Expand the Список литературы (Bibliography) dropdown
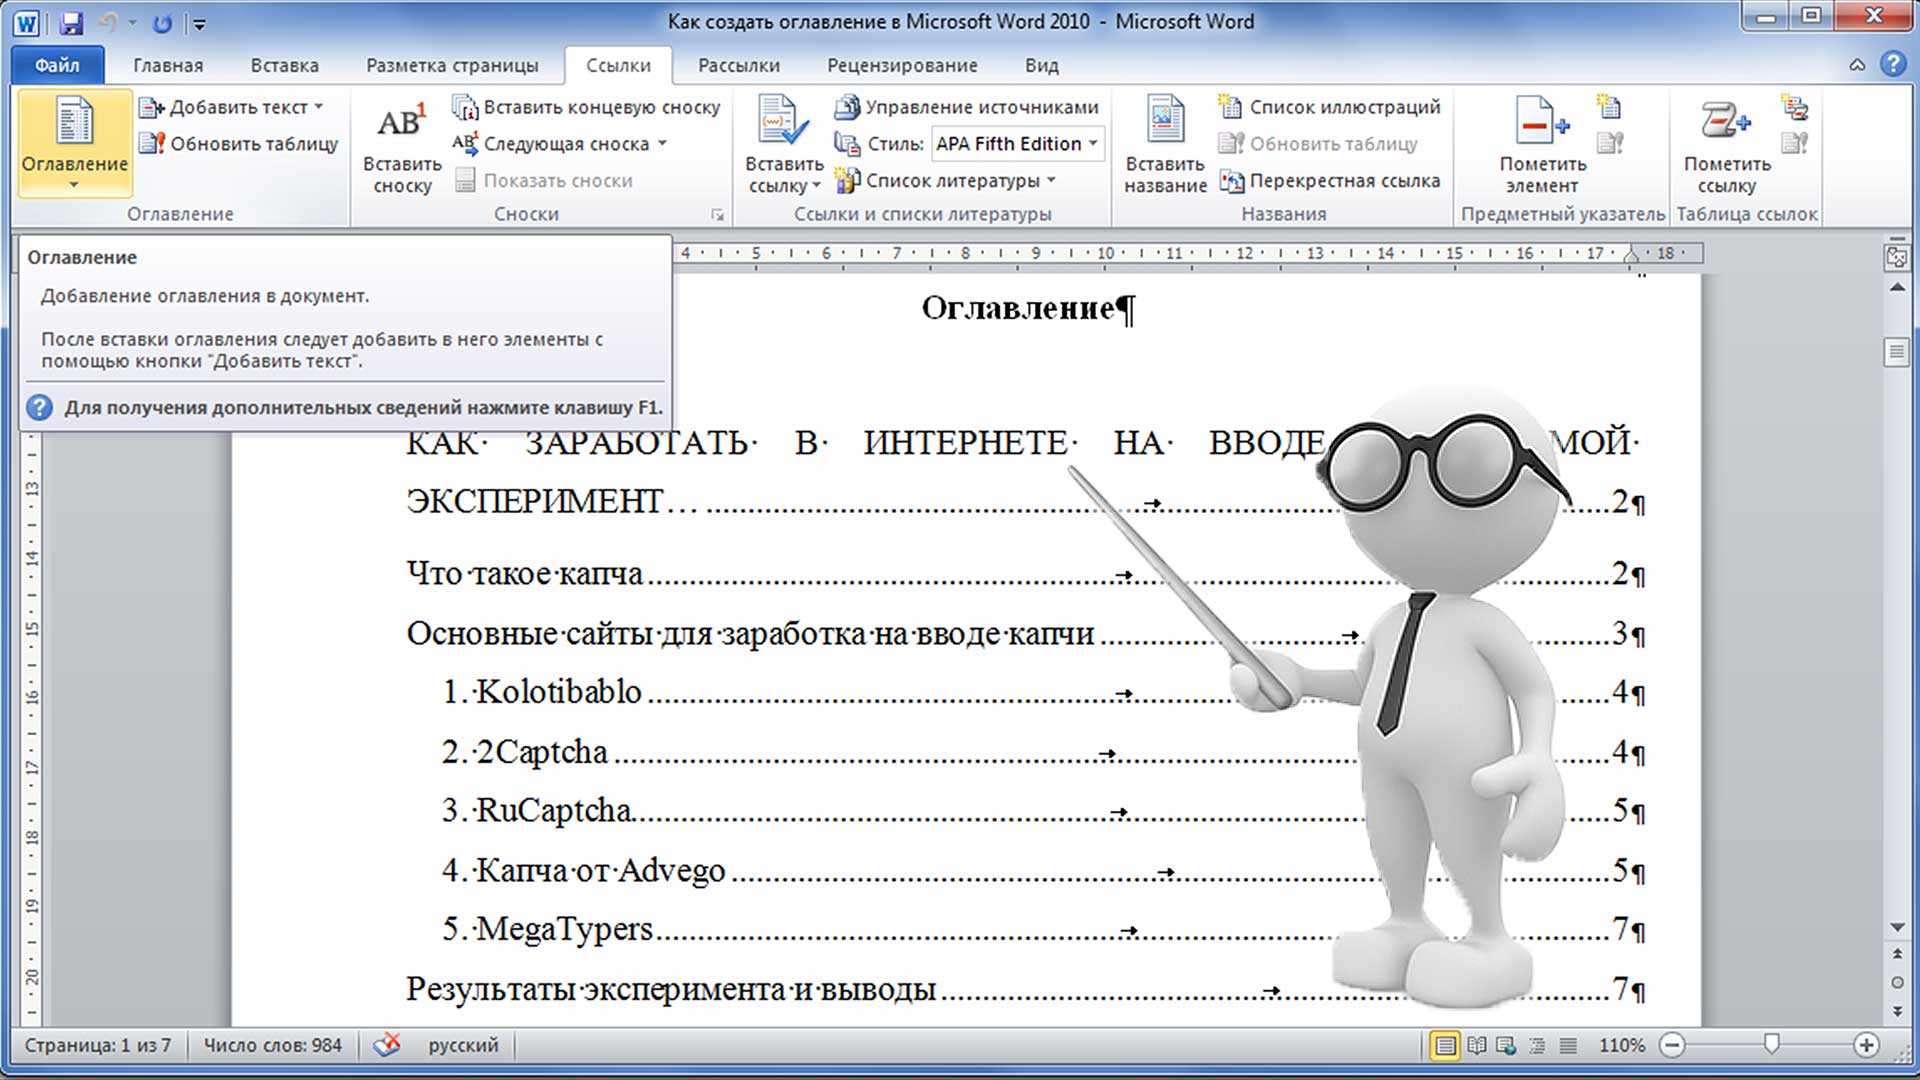 click(x=1055, y=179)
